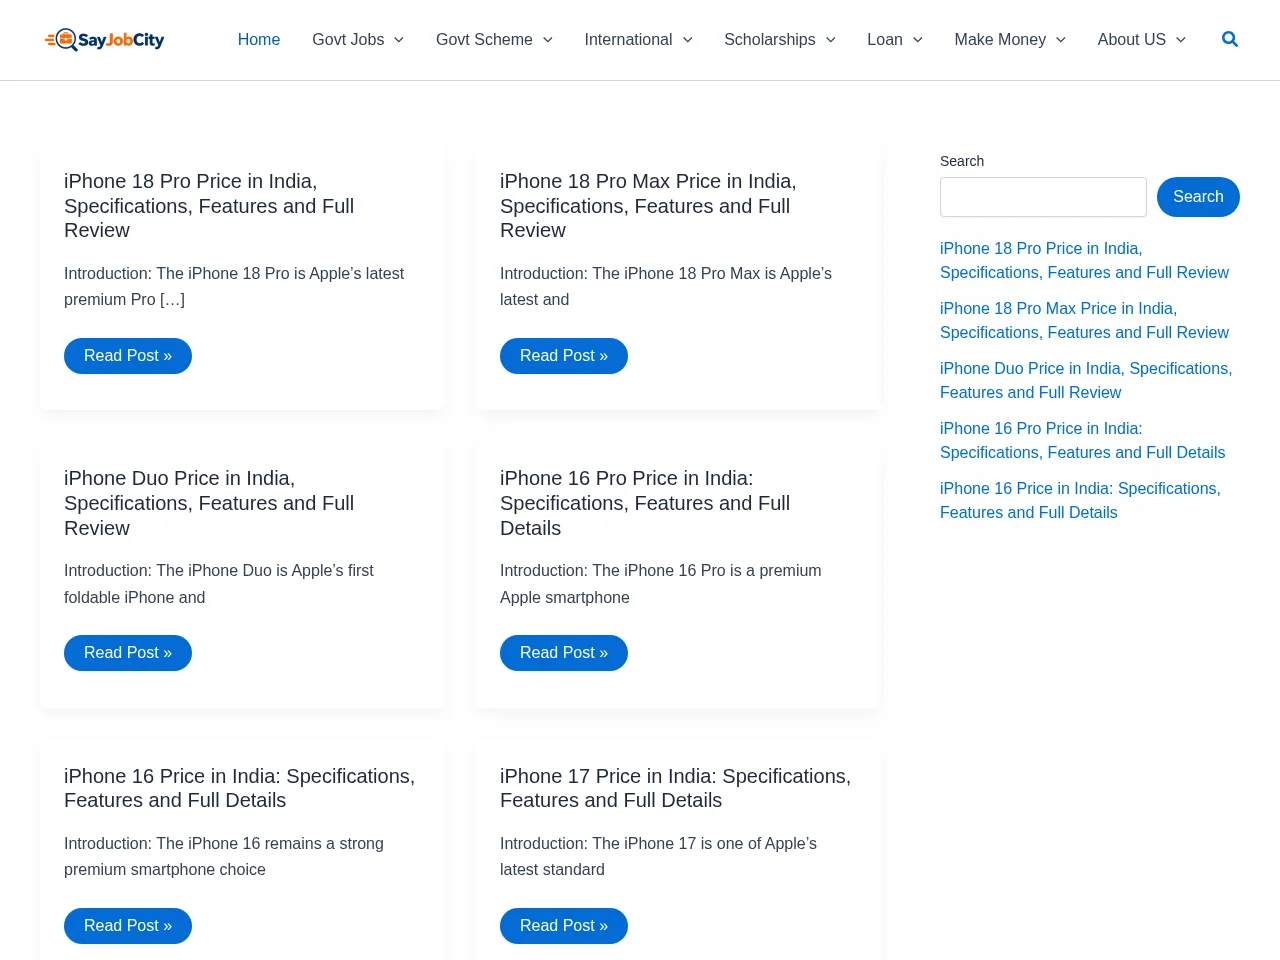Image resolution: width=1280 pixels, height=960 pixels.
Task: Read Post for iPhone 16 Pro
Action: pos(564,653)
